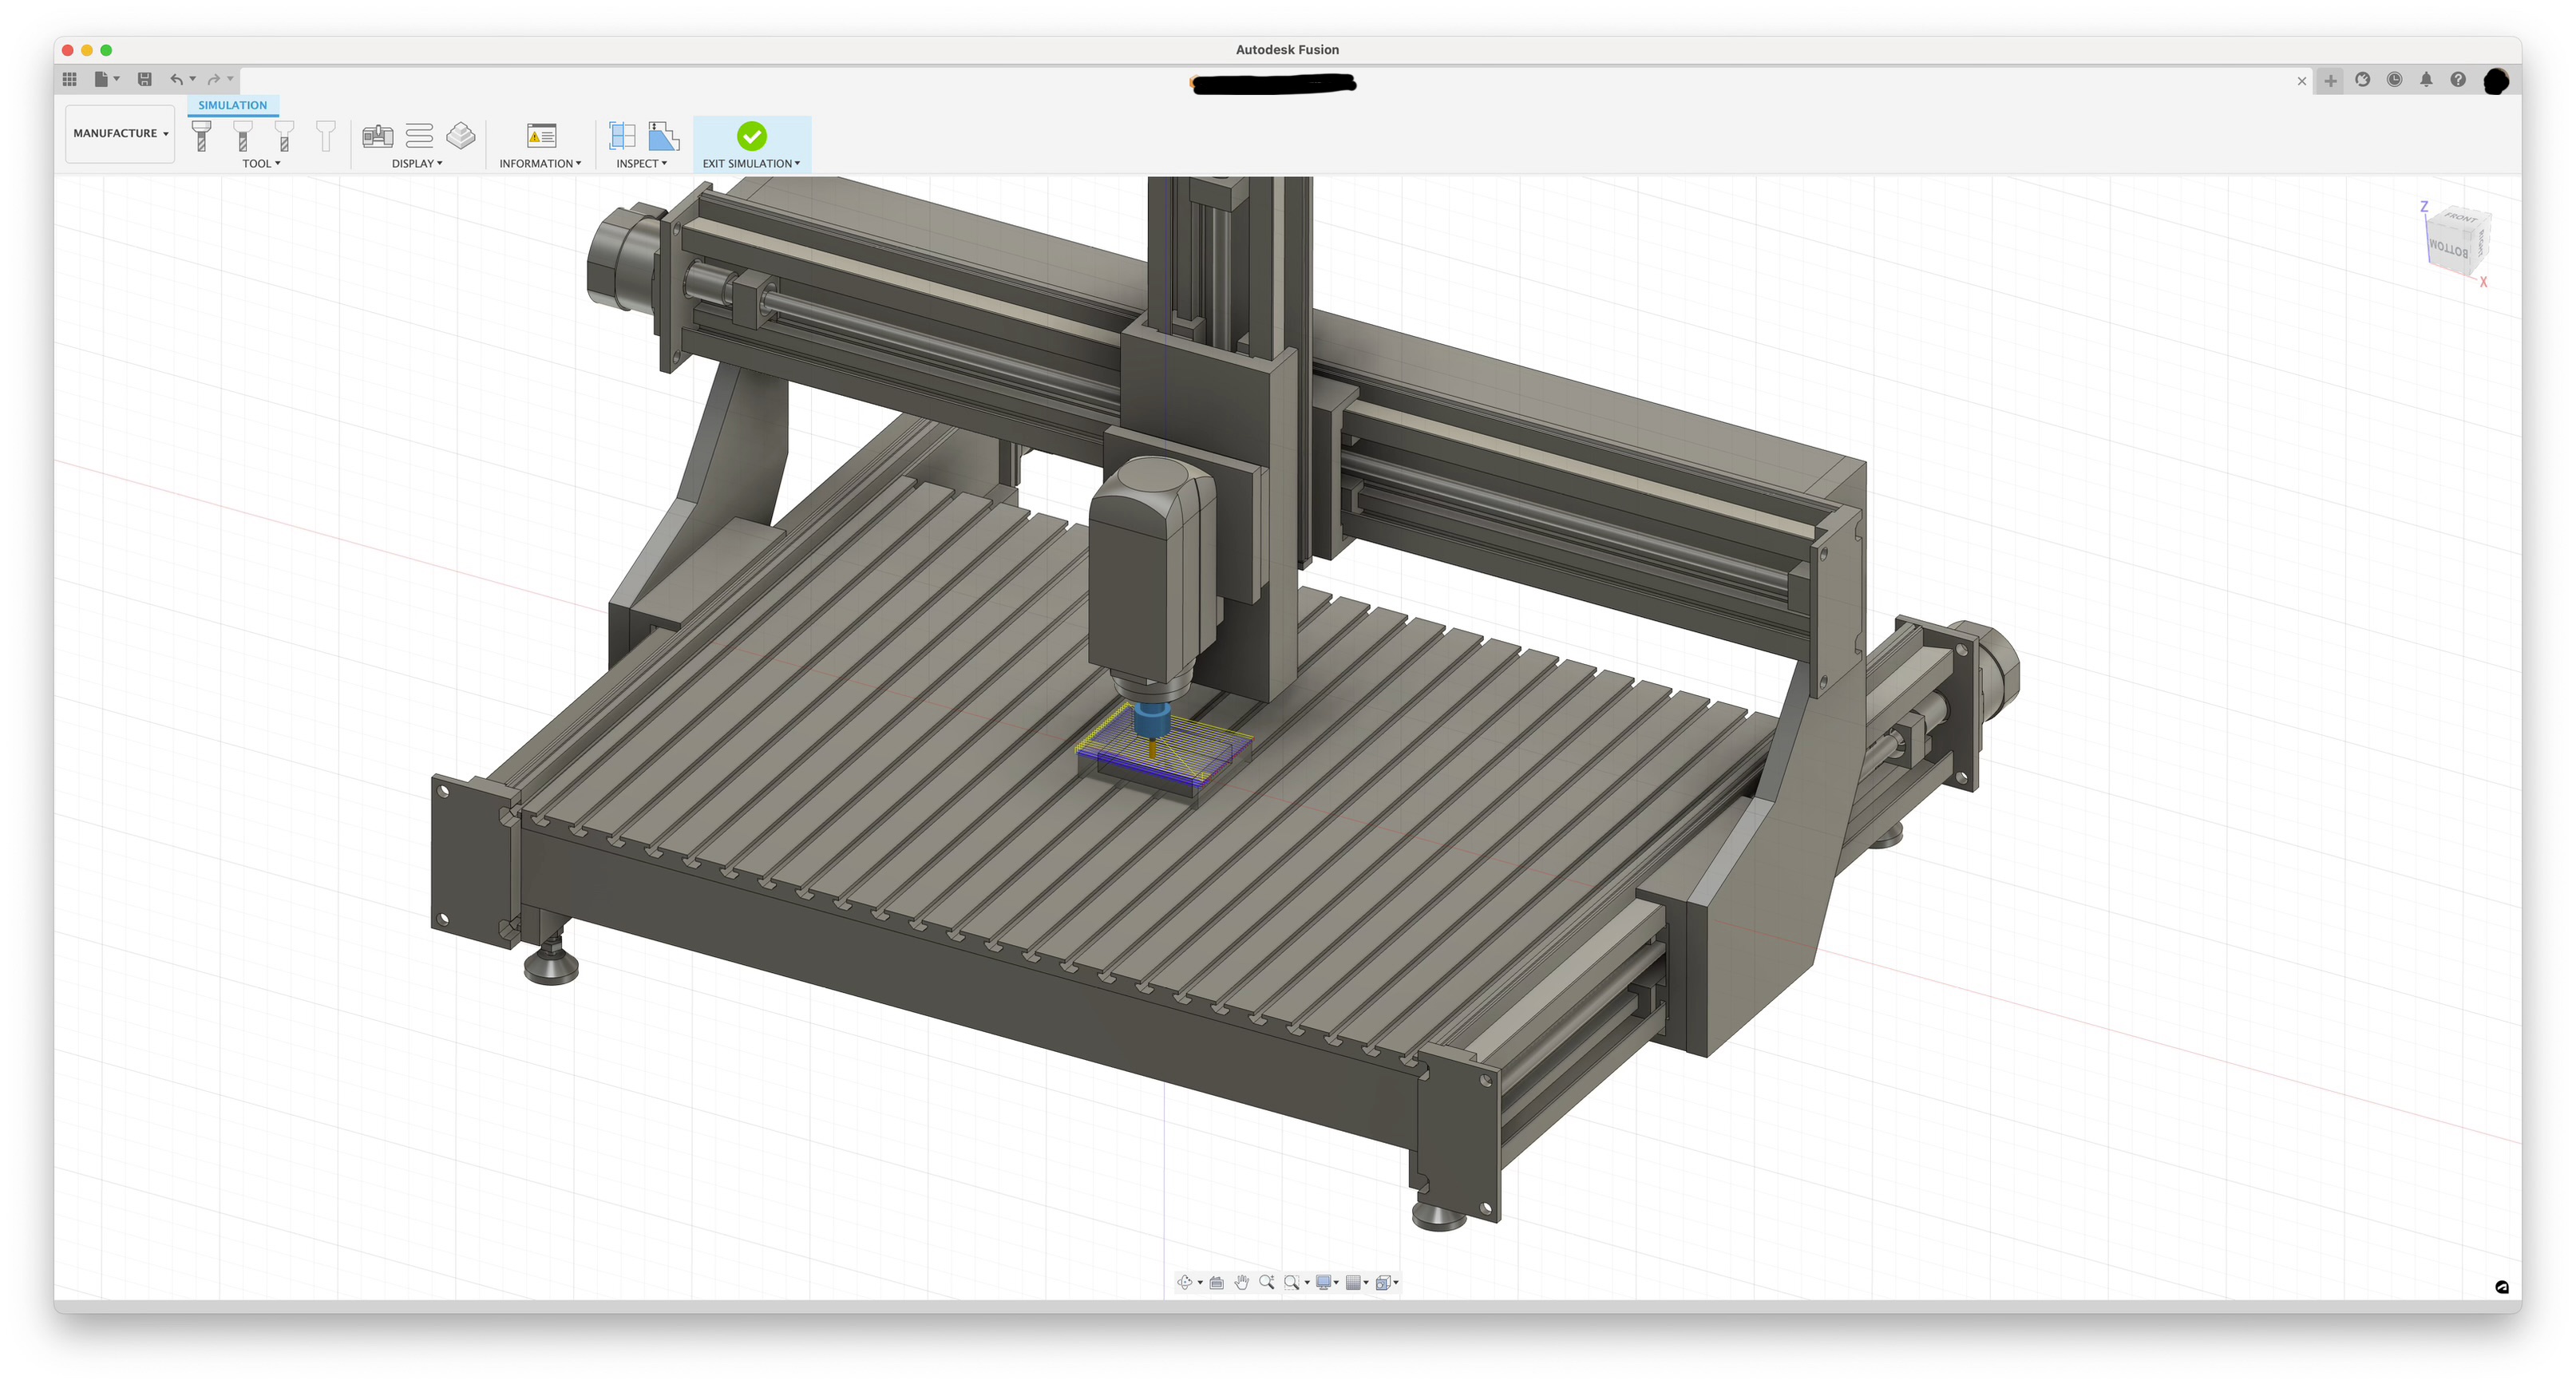Expand the Inspect dropdown menu
The height and width of the screenshot is (1384, 2576).
(641, 164)
